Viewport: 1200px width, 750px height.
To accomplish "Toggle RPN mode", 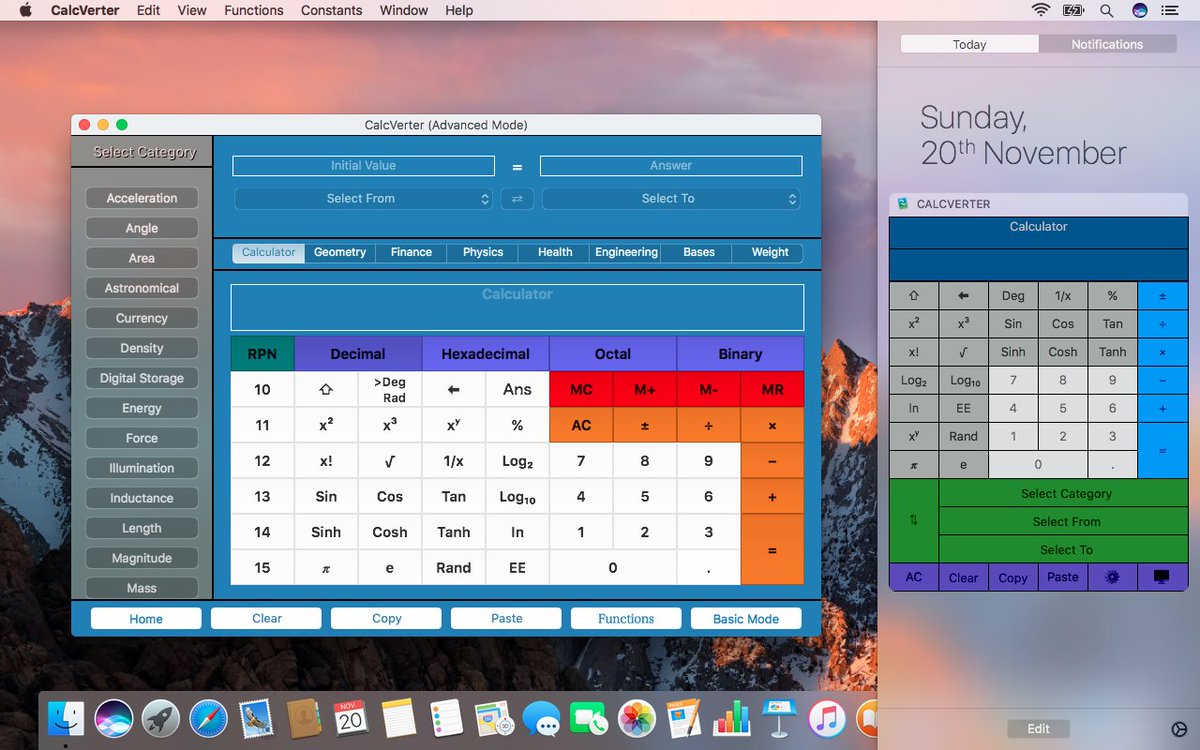I will 262,354.
